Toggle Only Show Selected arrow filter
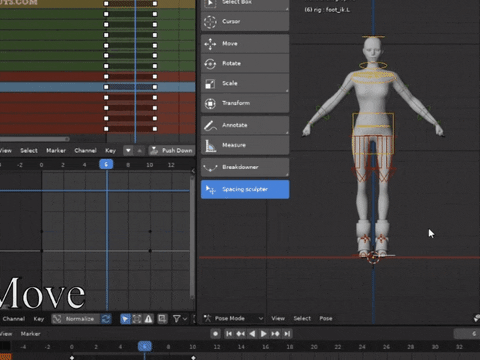Viewport: 480px width, 360px height. (x=125, y=319)
